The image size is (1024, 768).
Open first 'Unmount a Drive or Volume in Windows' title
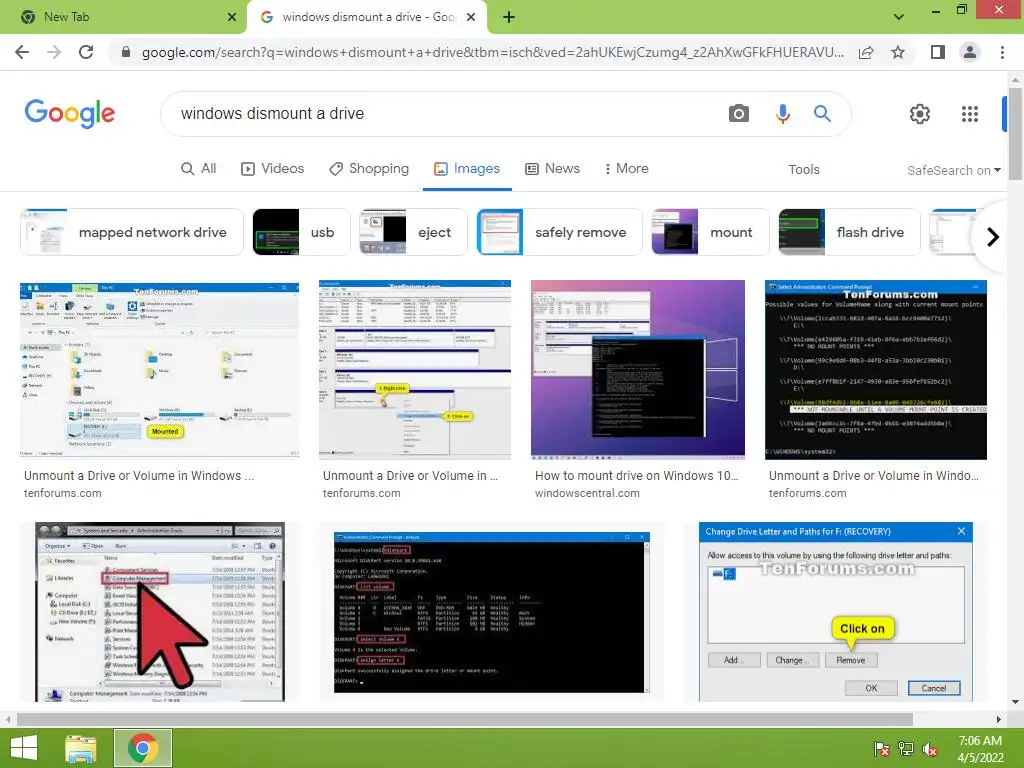point(139,476)
